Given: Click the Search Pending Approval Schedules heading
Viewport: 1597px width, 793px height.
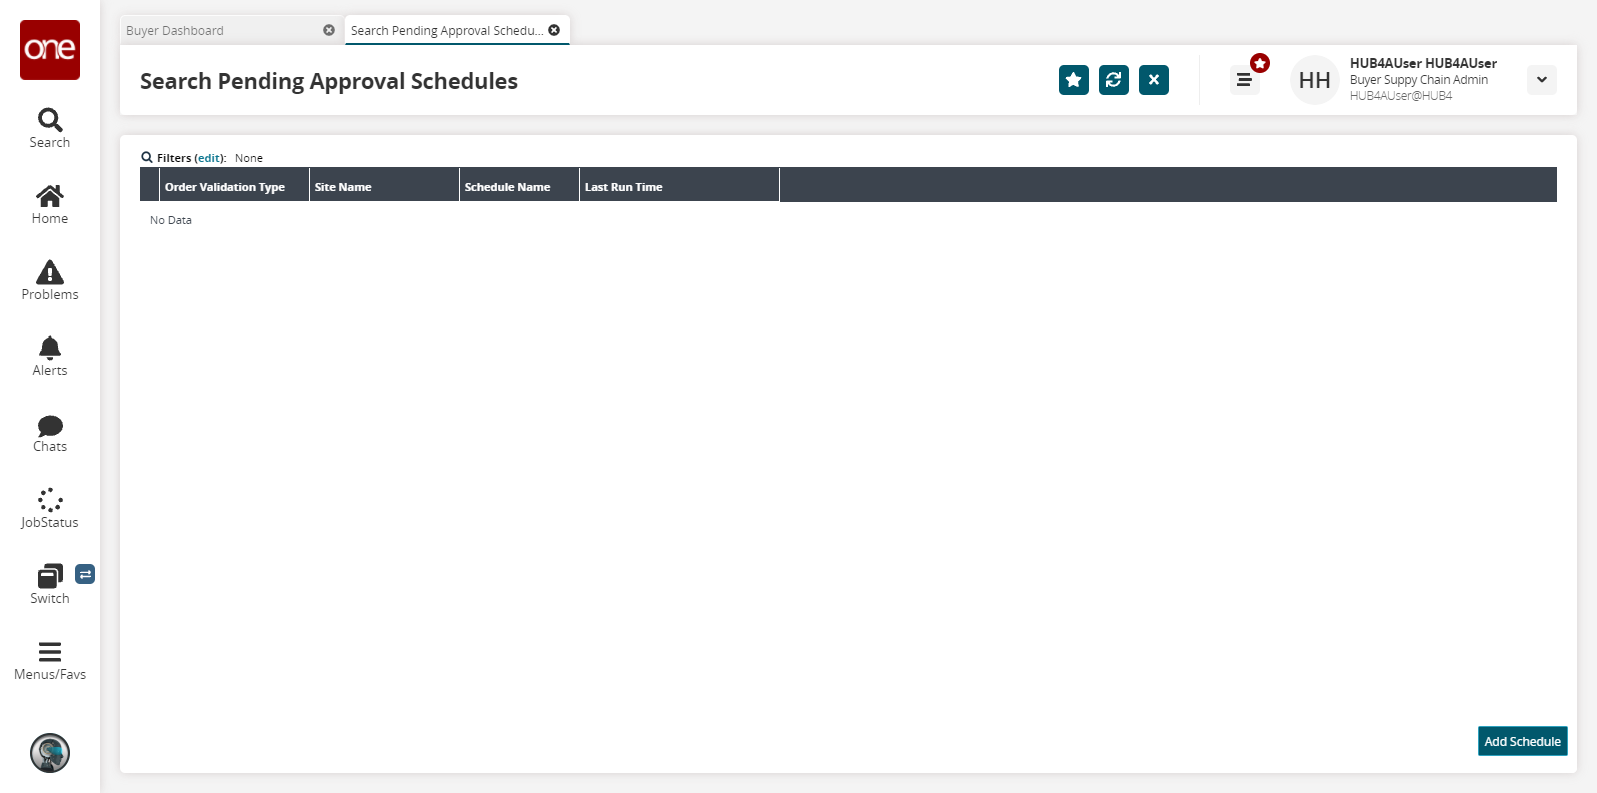Looking at the screenshot, I should pos(329,81).
